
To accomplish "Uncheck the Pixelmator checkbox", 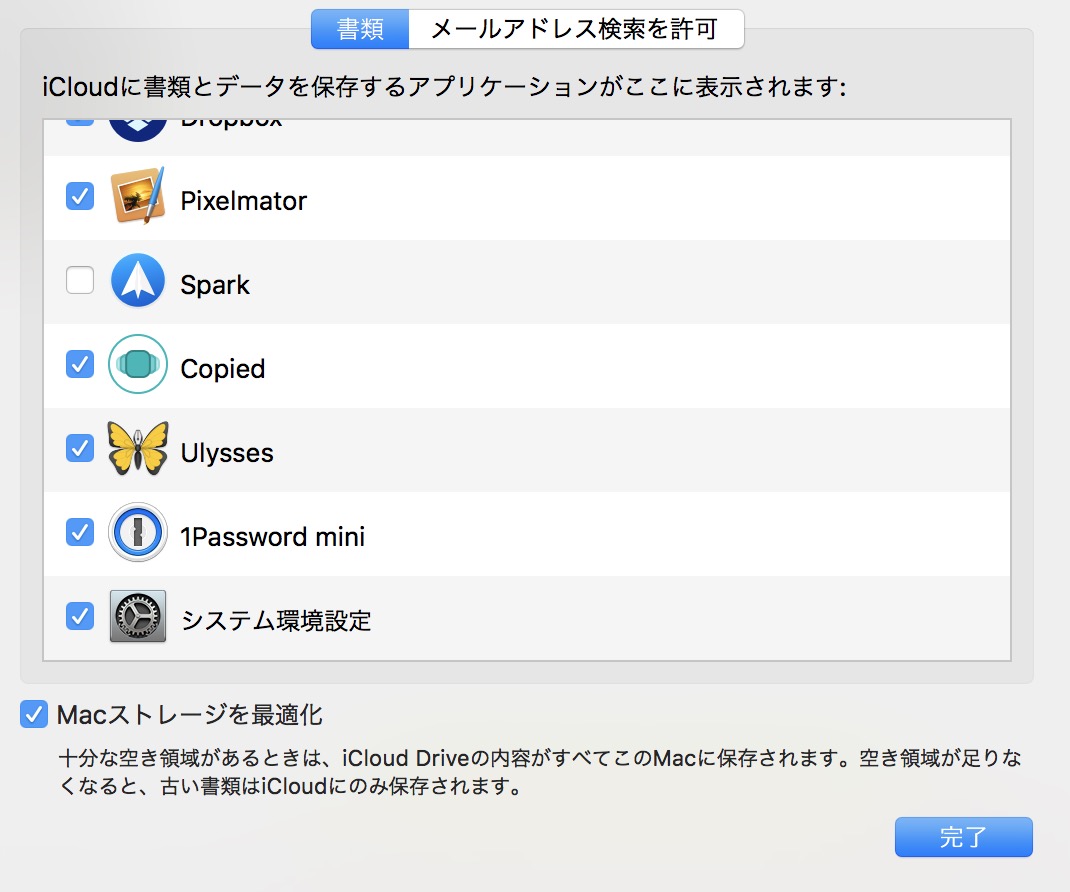I will click(x=80, y=197).
